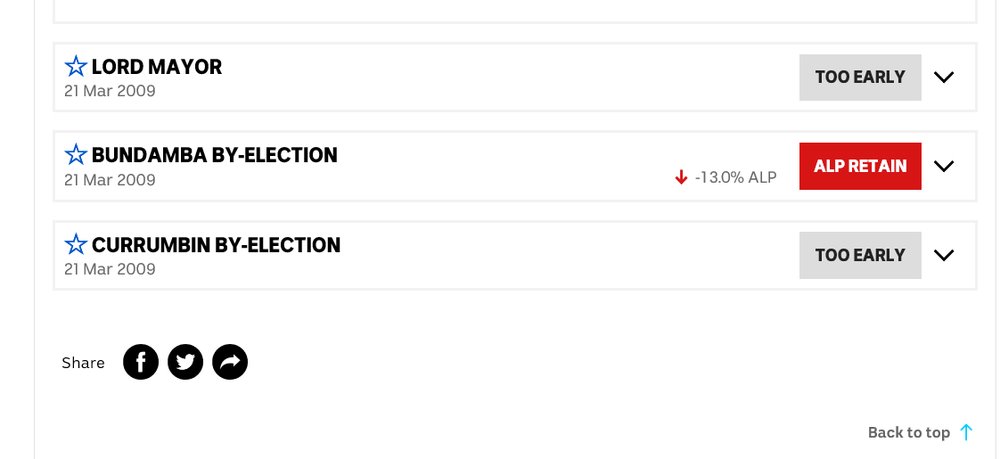Open the Currumbin By-Election dropdown arrow
The width and height of the screenshot is (1000, 459).
944,255
